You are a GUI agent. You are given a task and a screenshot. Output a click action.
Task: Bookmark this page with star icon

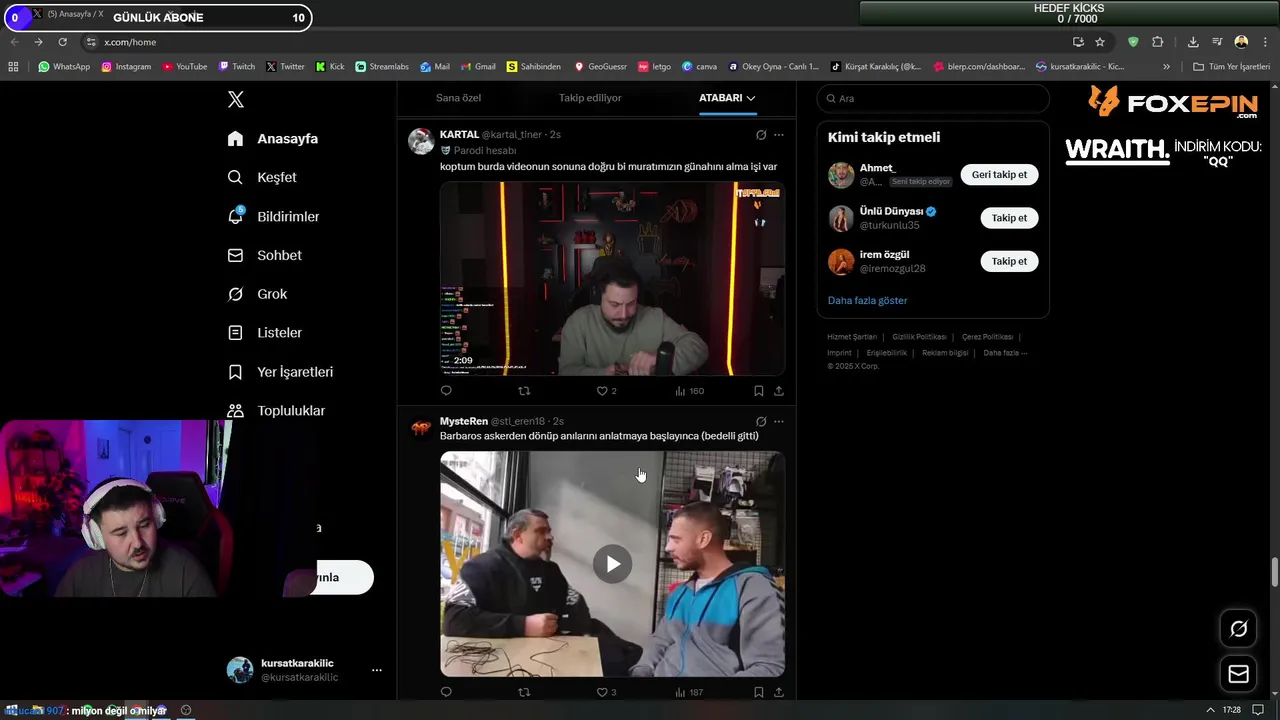point(1100,42)
